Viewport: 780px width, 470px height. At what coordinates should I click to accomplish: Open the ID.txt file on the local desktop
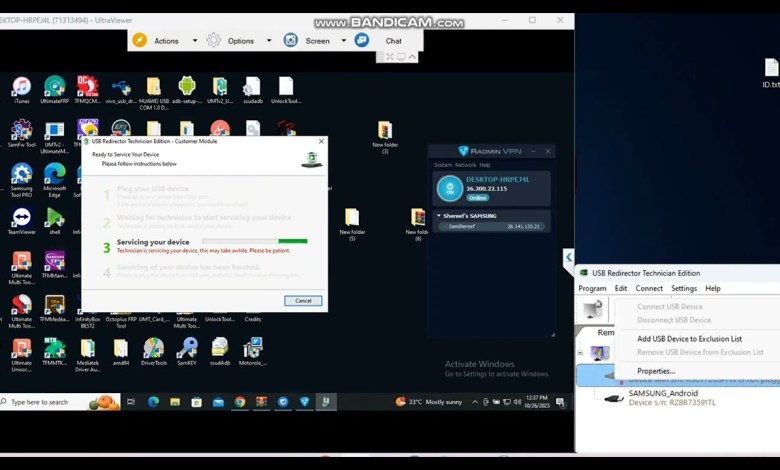point(772,73)
